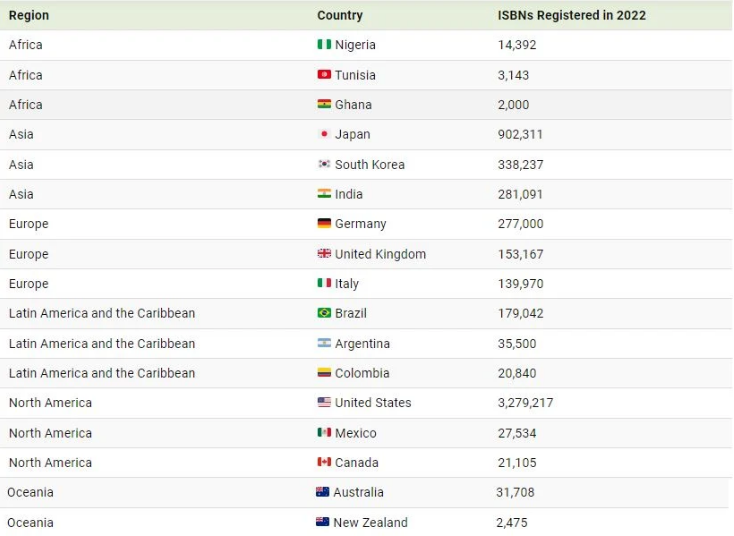
Task: Click the Japan flag icon
Action: click(x=324, y=134)
